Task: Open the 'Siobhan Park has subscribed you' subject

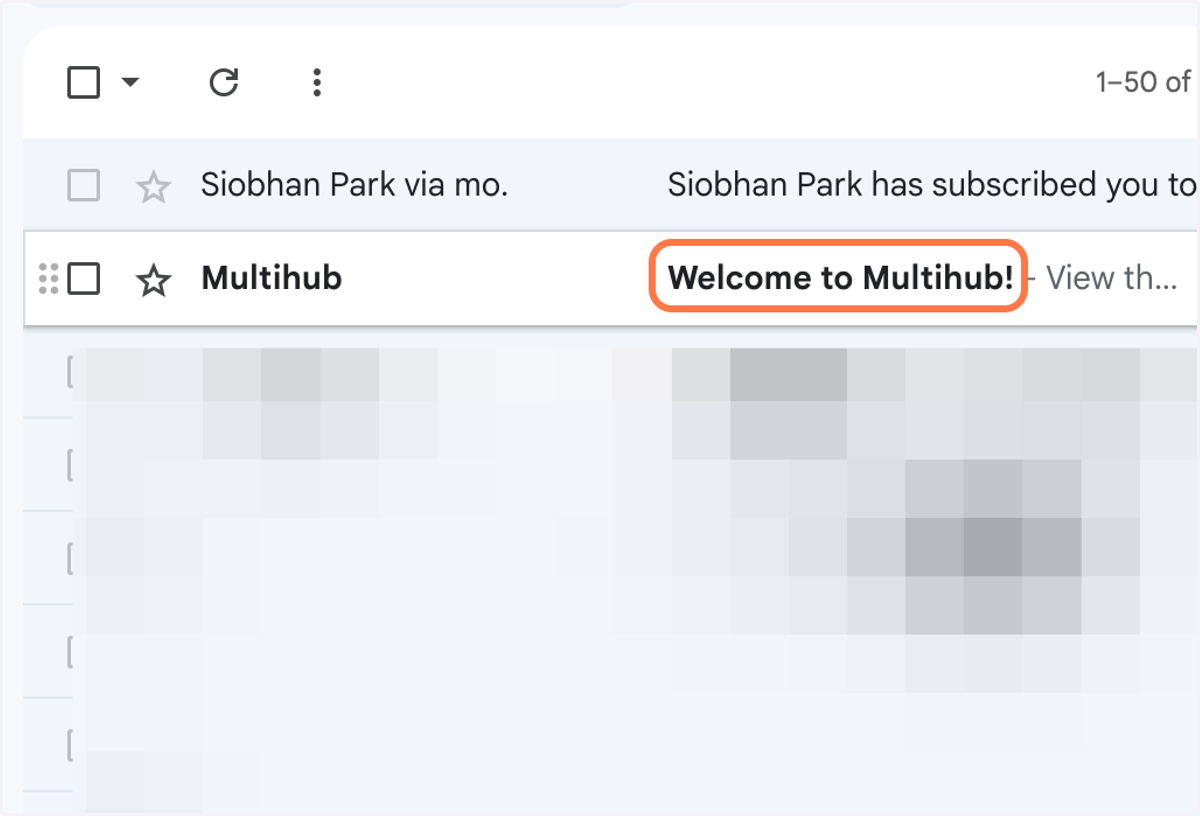Action: pos(932,185)
